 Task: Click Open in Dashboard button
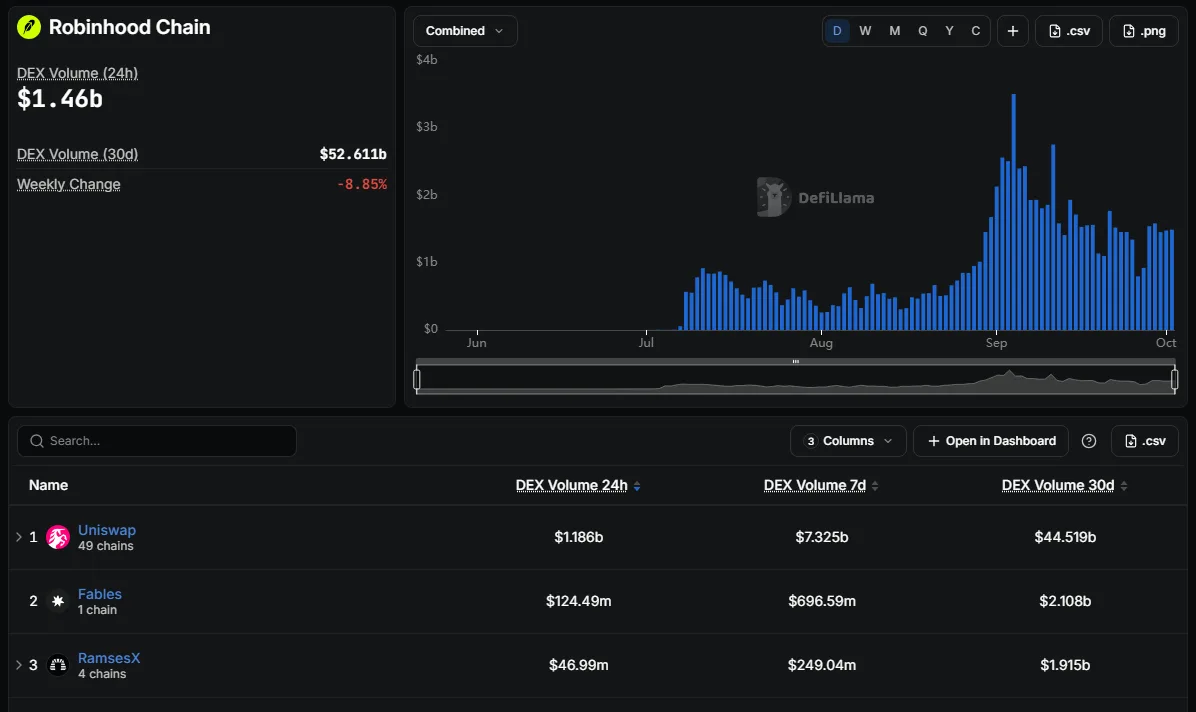tap(991, 441)
